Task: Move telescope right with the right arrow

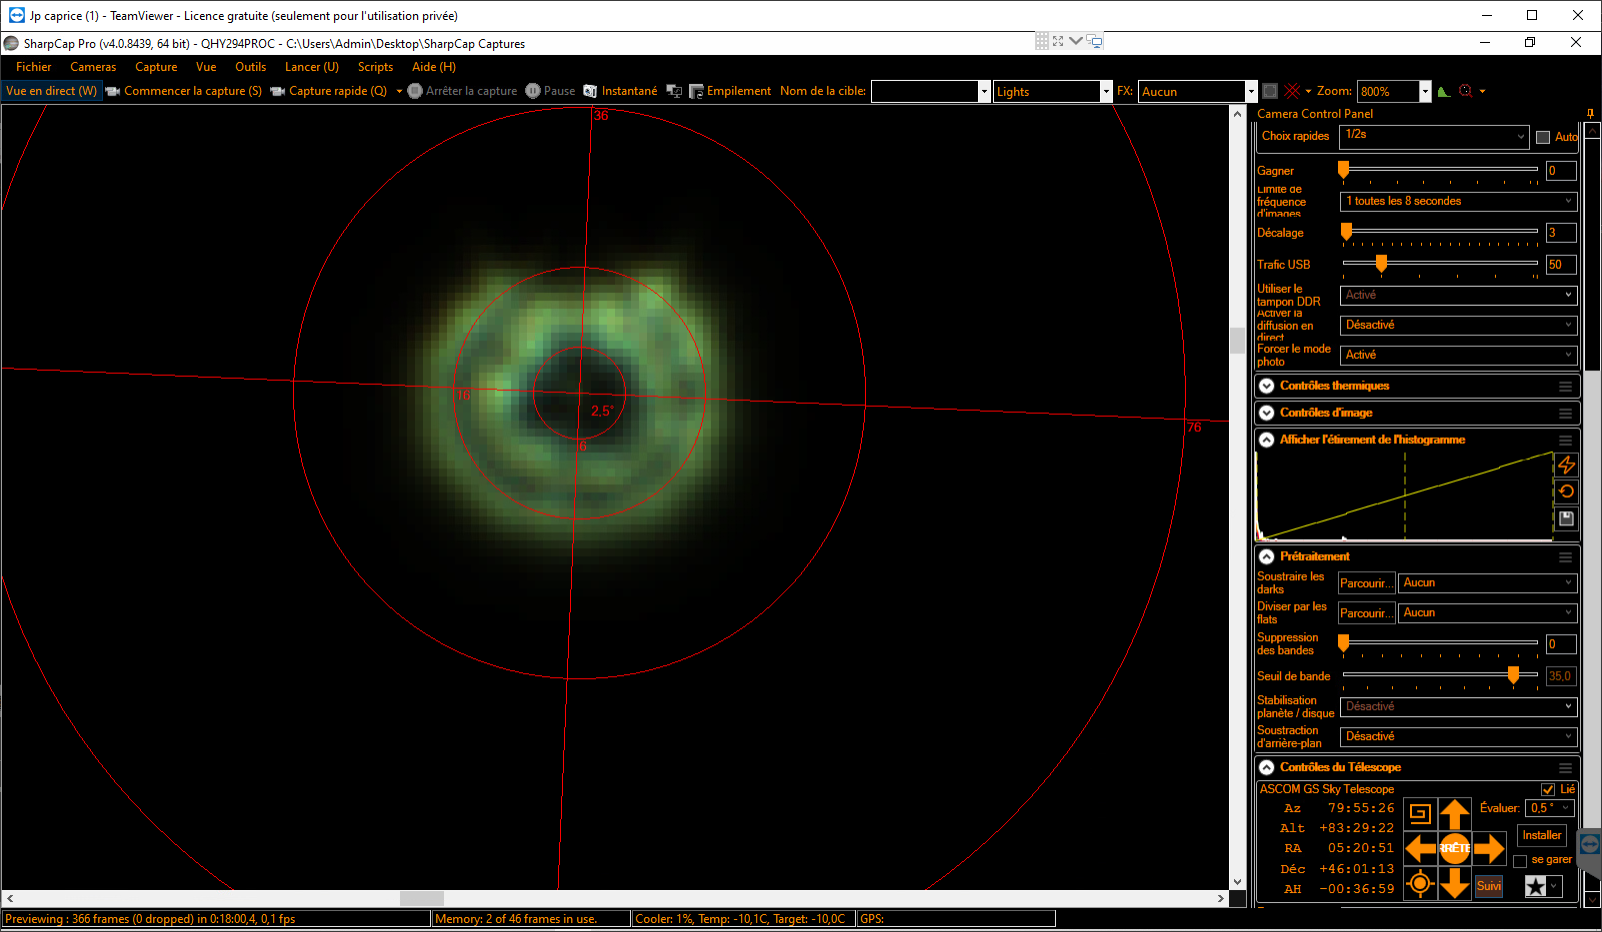Action: pyautogui.click(x=1489, y=849)
